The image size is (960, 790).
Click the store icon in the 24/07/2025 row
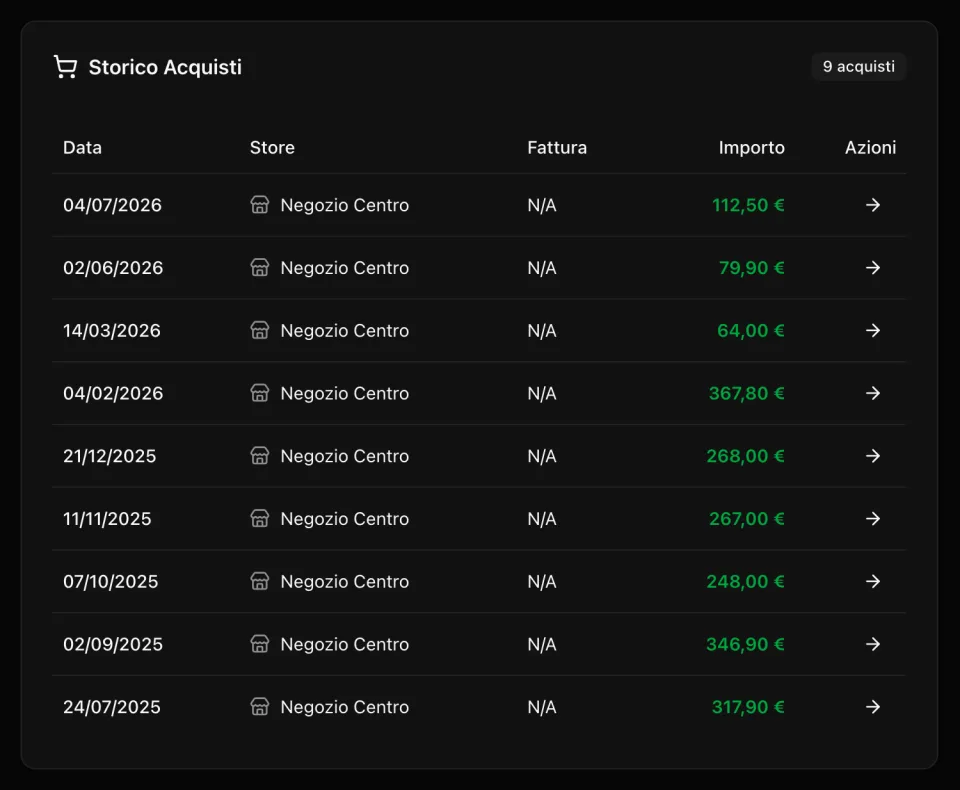point(260,707)
